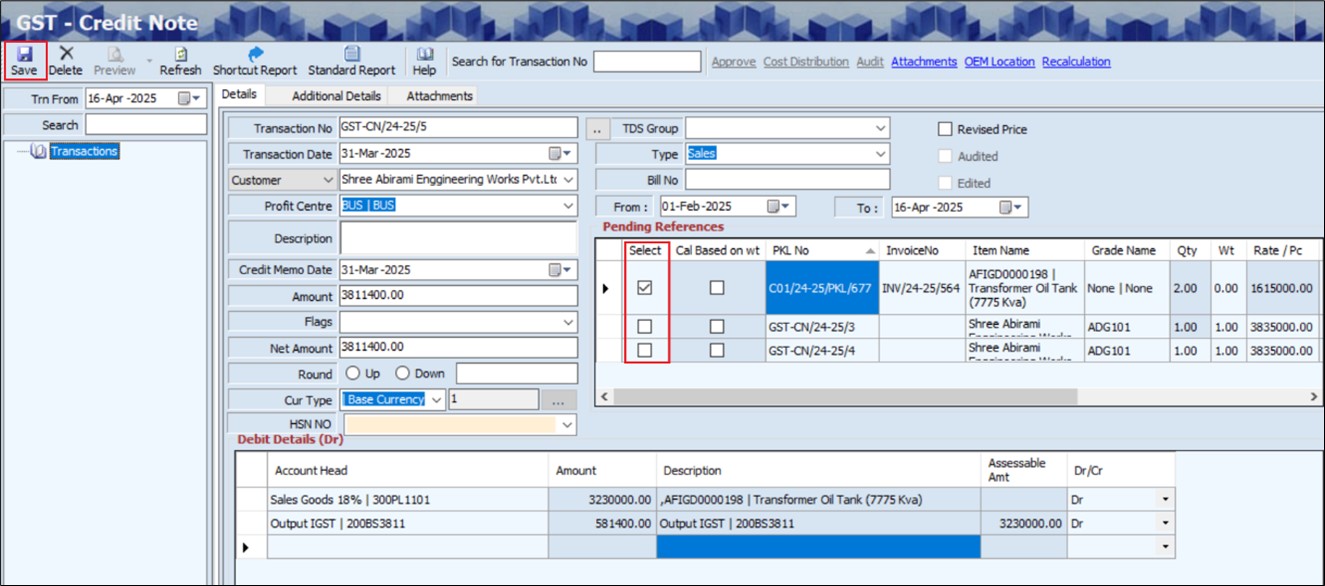Toggle Cal Based on wt for GST-CN/24-25/3
1325x586 pixels.
(x=717, y=327)
